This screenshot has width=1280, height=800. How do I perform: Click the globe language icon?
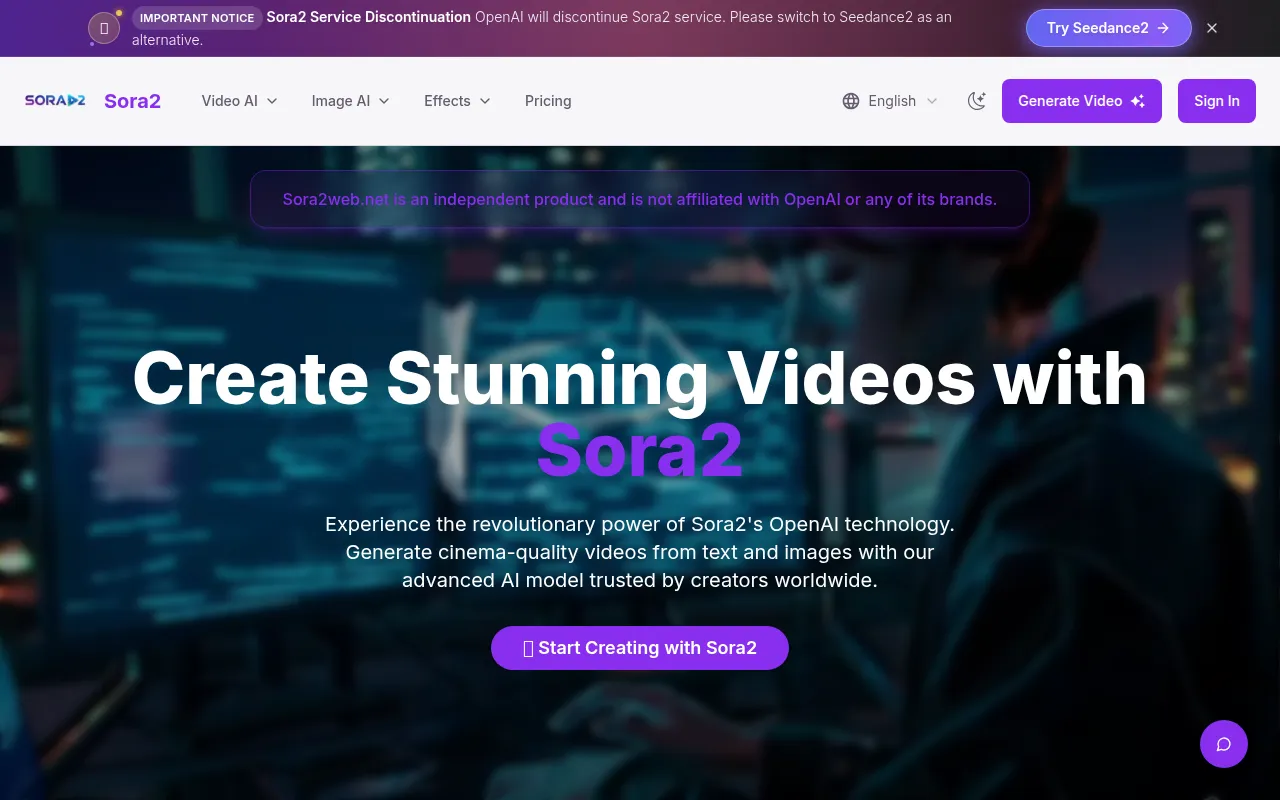tap(851, 101)
